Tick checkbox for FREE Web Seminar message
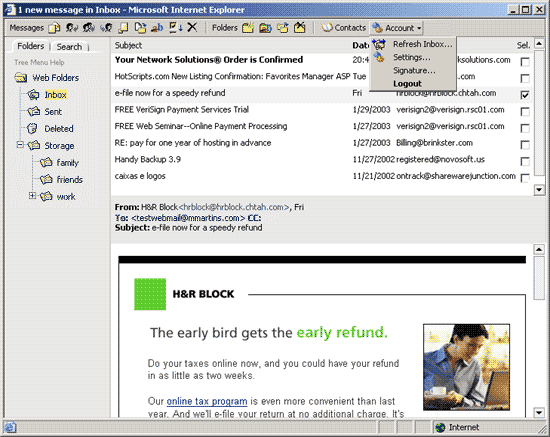Screen dimensions: 550x437 tap(525, 128)
